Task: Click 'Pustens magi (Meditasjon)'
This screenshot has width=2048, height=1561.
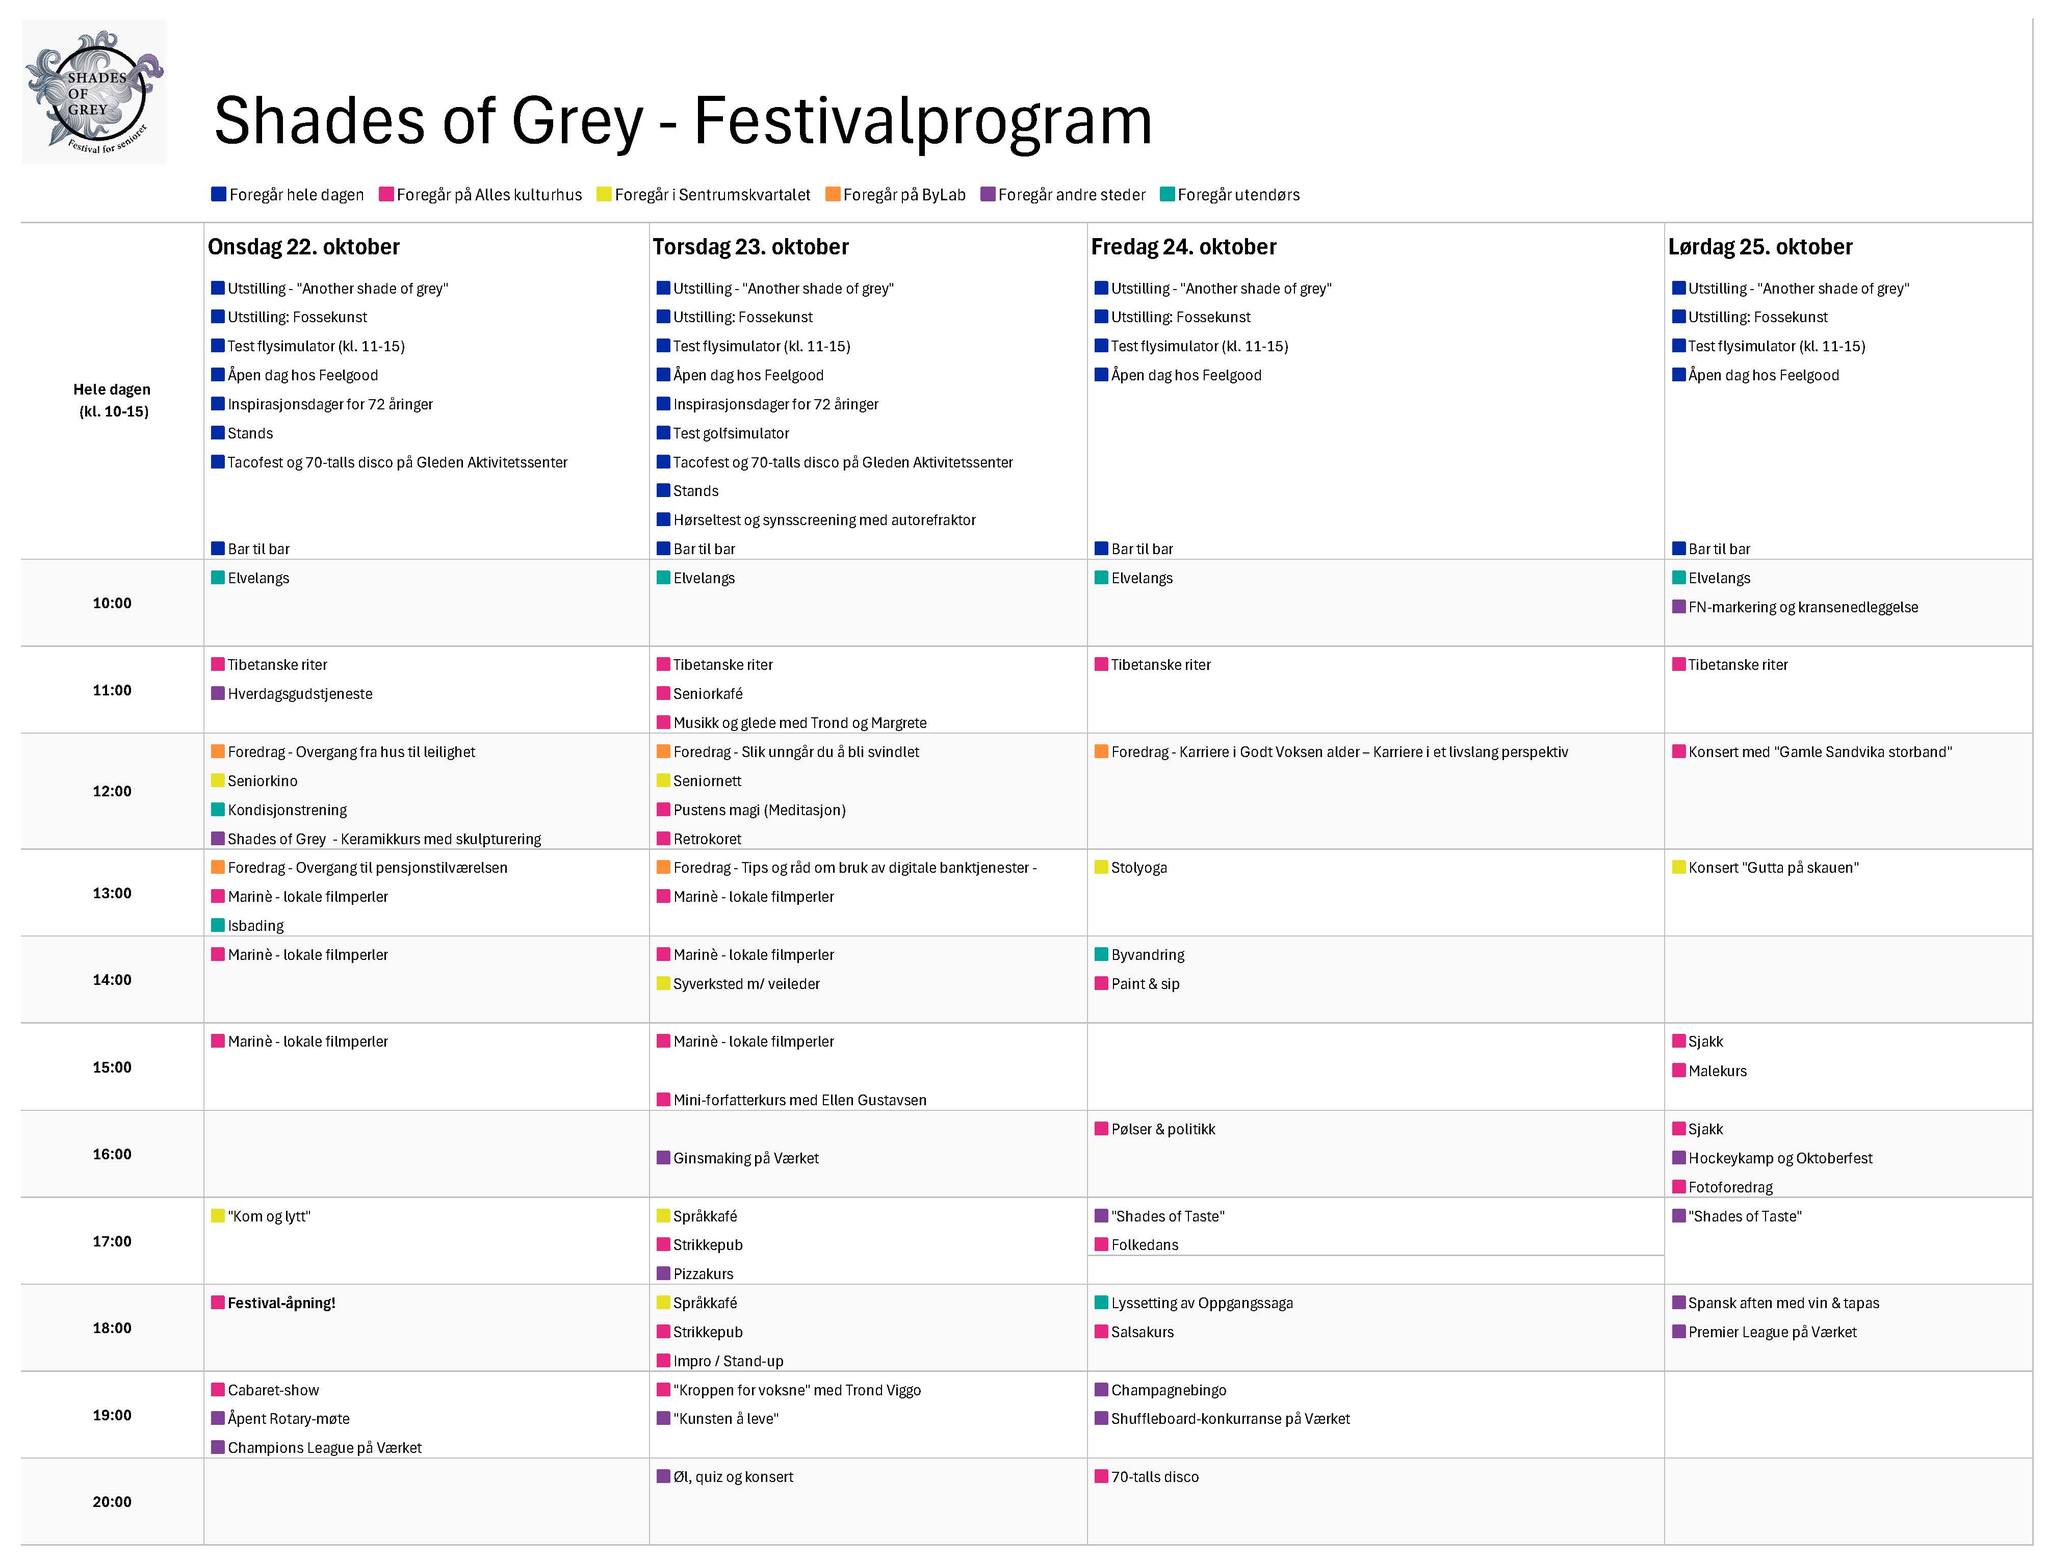Action: pyautogui.click(x=759, y=810)
